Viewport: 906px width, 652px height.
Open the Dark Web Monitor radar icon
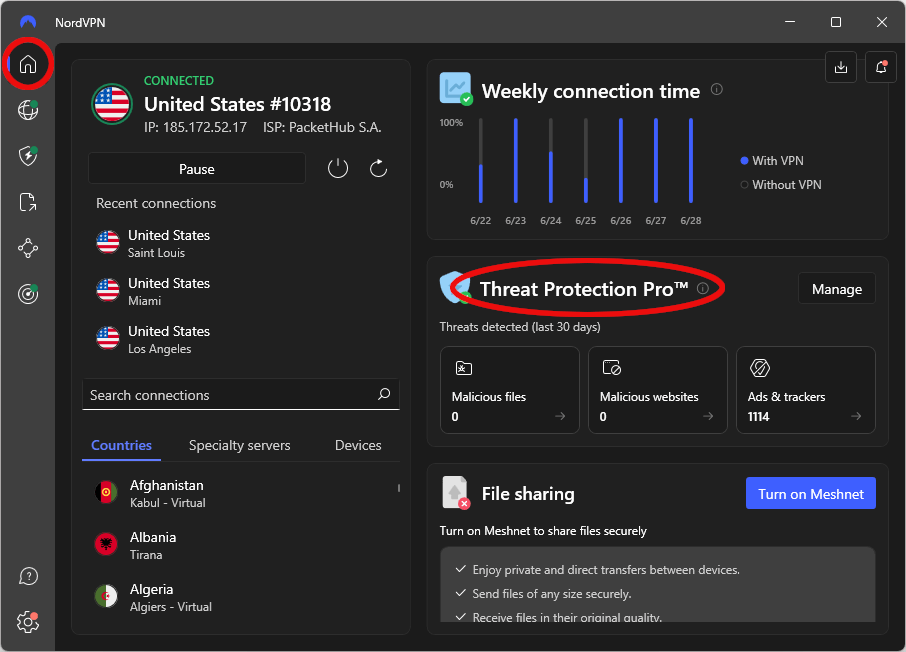pyautogui.click(x=28, y=294)
